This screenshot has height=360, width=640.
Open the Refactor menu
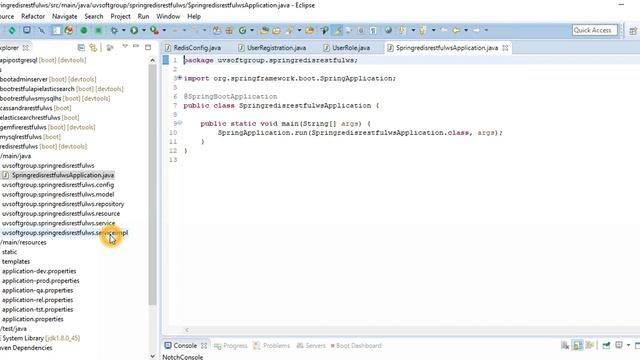33,16
